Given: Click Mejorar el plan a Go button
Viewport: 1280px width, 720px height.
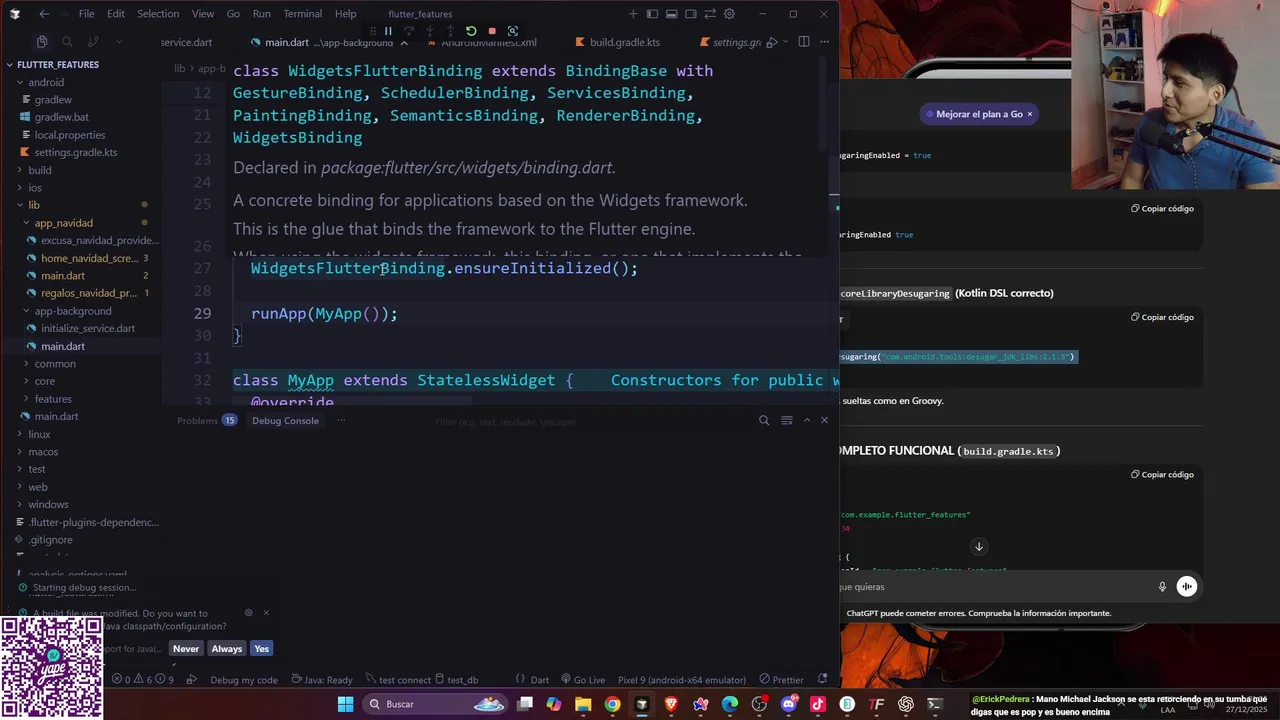Looking at the screenshot, I should tap(973, 114).
